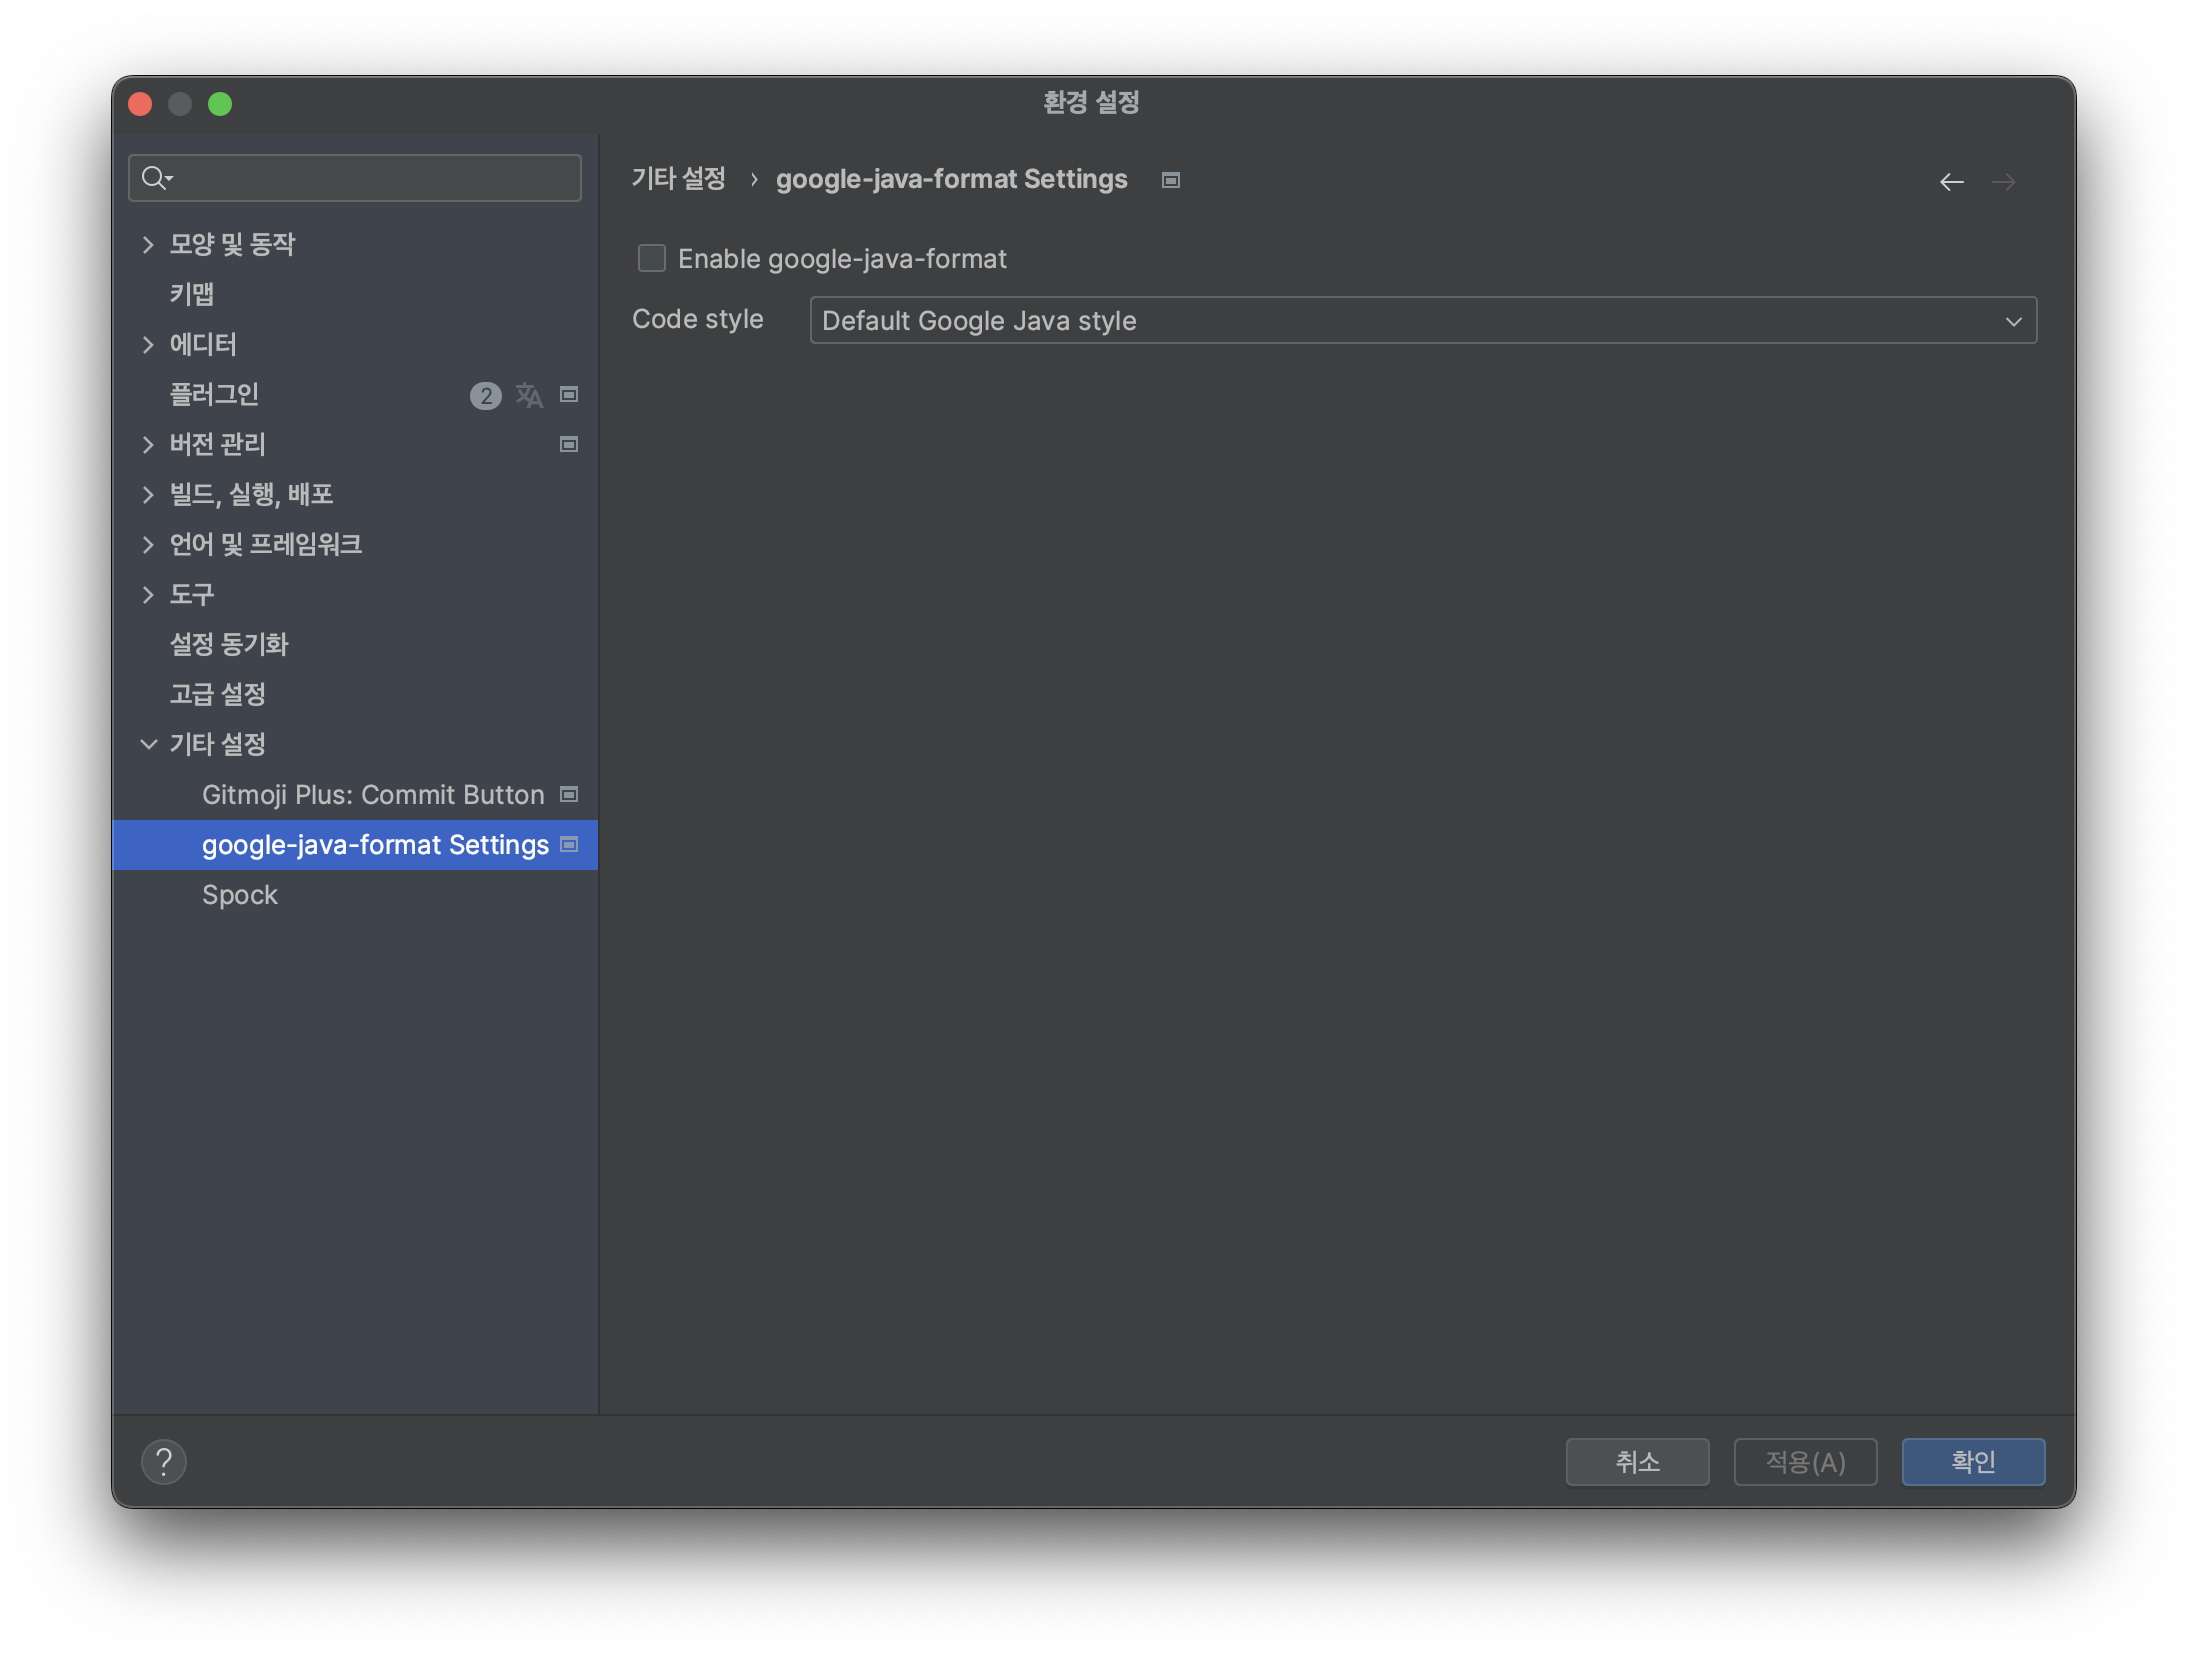Click the update count badge on 플러그인

click(x=485, y=395)
